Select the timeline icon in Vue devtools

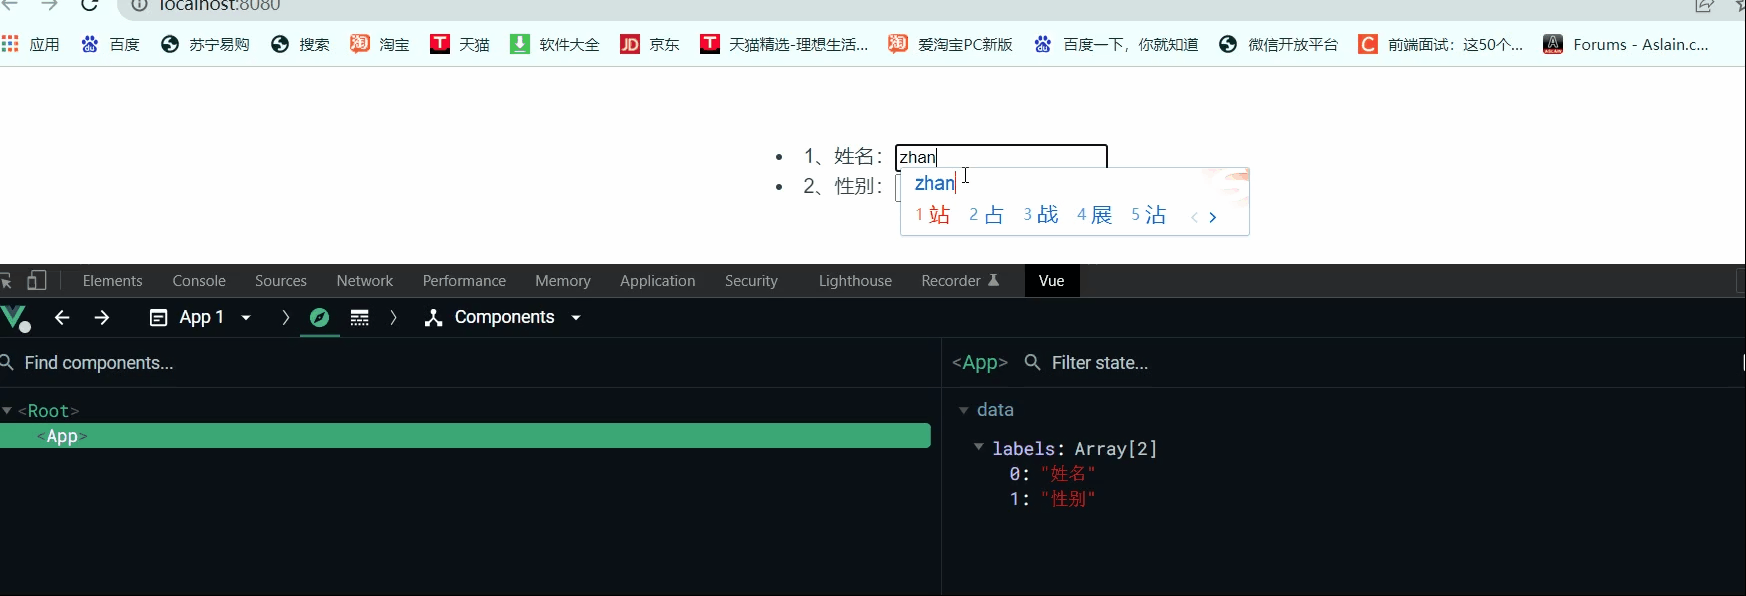(x=360, y=318)
